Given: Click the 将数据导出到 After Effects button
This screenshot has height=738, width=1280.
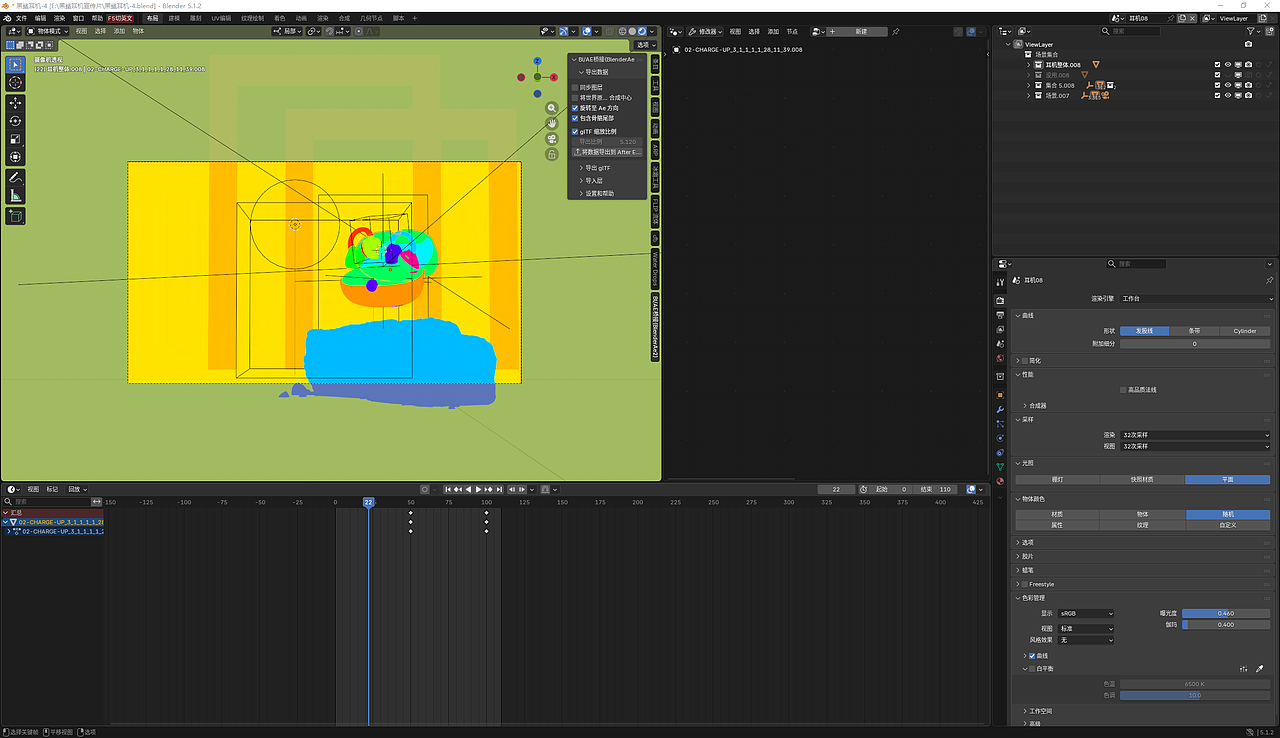Looking at the screenshot, I should click(x=606, y=152).
